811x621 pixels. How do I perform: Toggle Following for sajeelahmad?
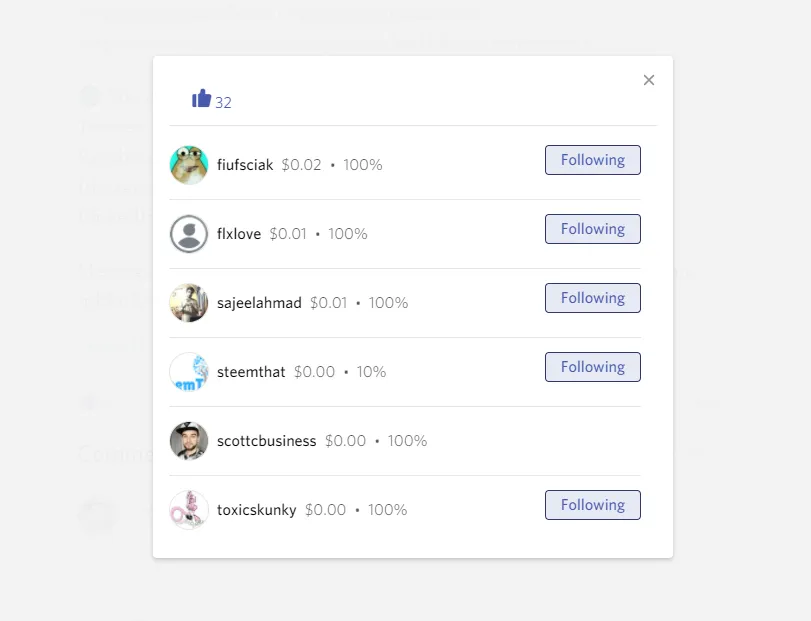pyautogui.click(x=593, y=298)
